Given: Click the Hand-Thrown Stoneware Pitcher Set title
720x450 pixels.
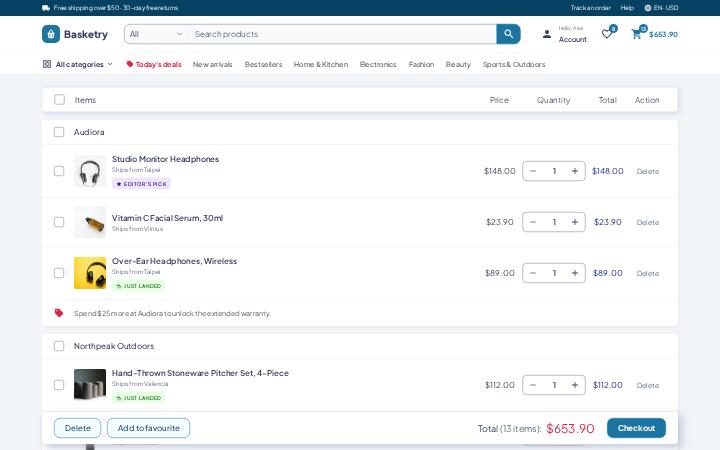Looking at the screenshot, I should click(200, 373).
